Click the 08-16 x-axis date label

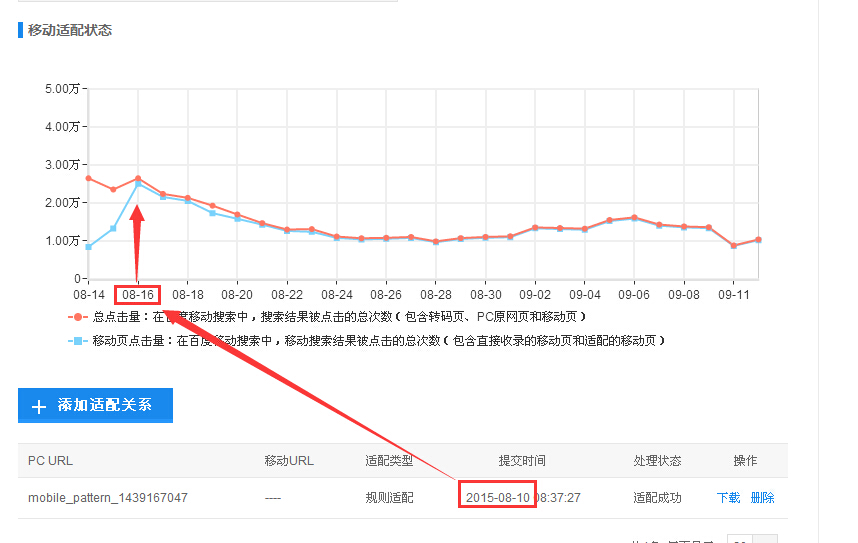138,295
